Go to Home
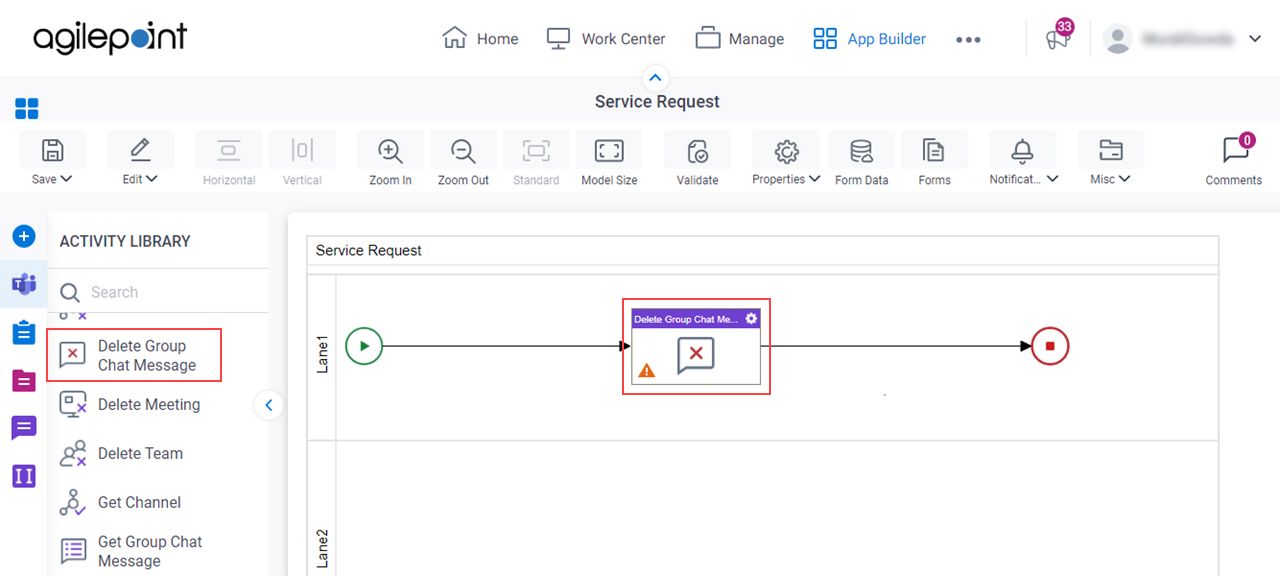This screenshot has width=1280, height=576. pyautogui.click(x=480, y=38)
